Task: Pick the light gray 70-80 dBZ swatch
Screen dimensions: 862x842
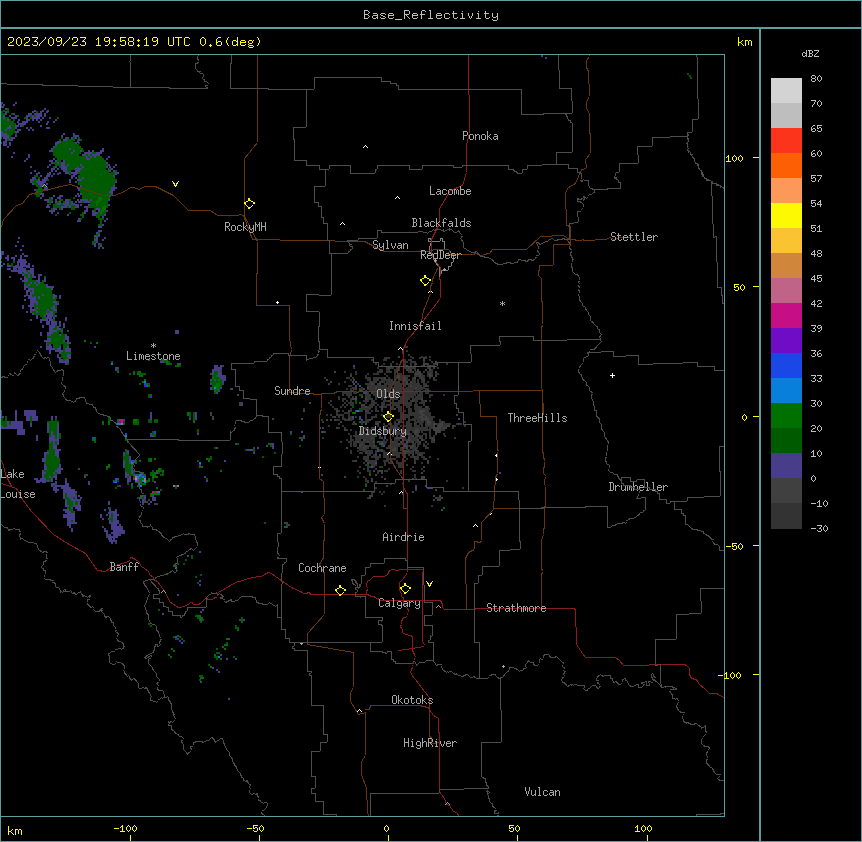Action: pos(786,91)
